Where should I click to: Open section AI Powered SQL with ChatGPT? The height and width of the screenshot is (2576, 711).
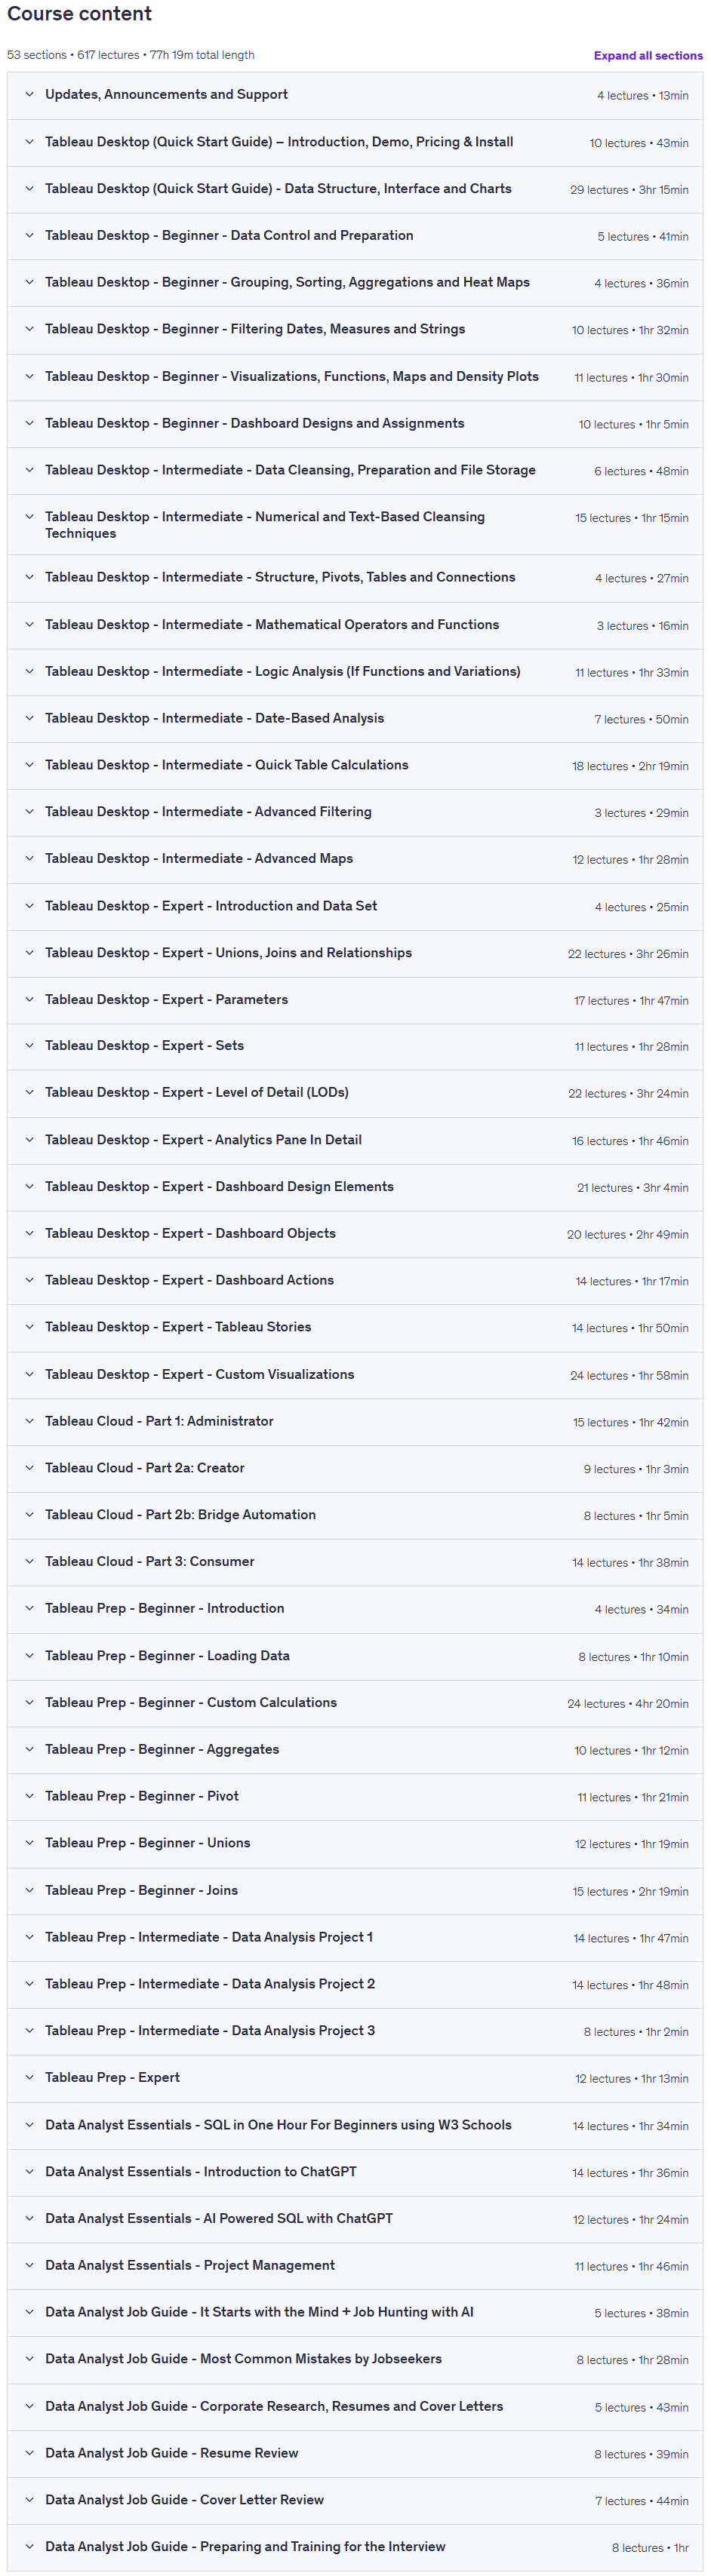355,2219
